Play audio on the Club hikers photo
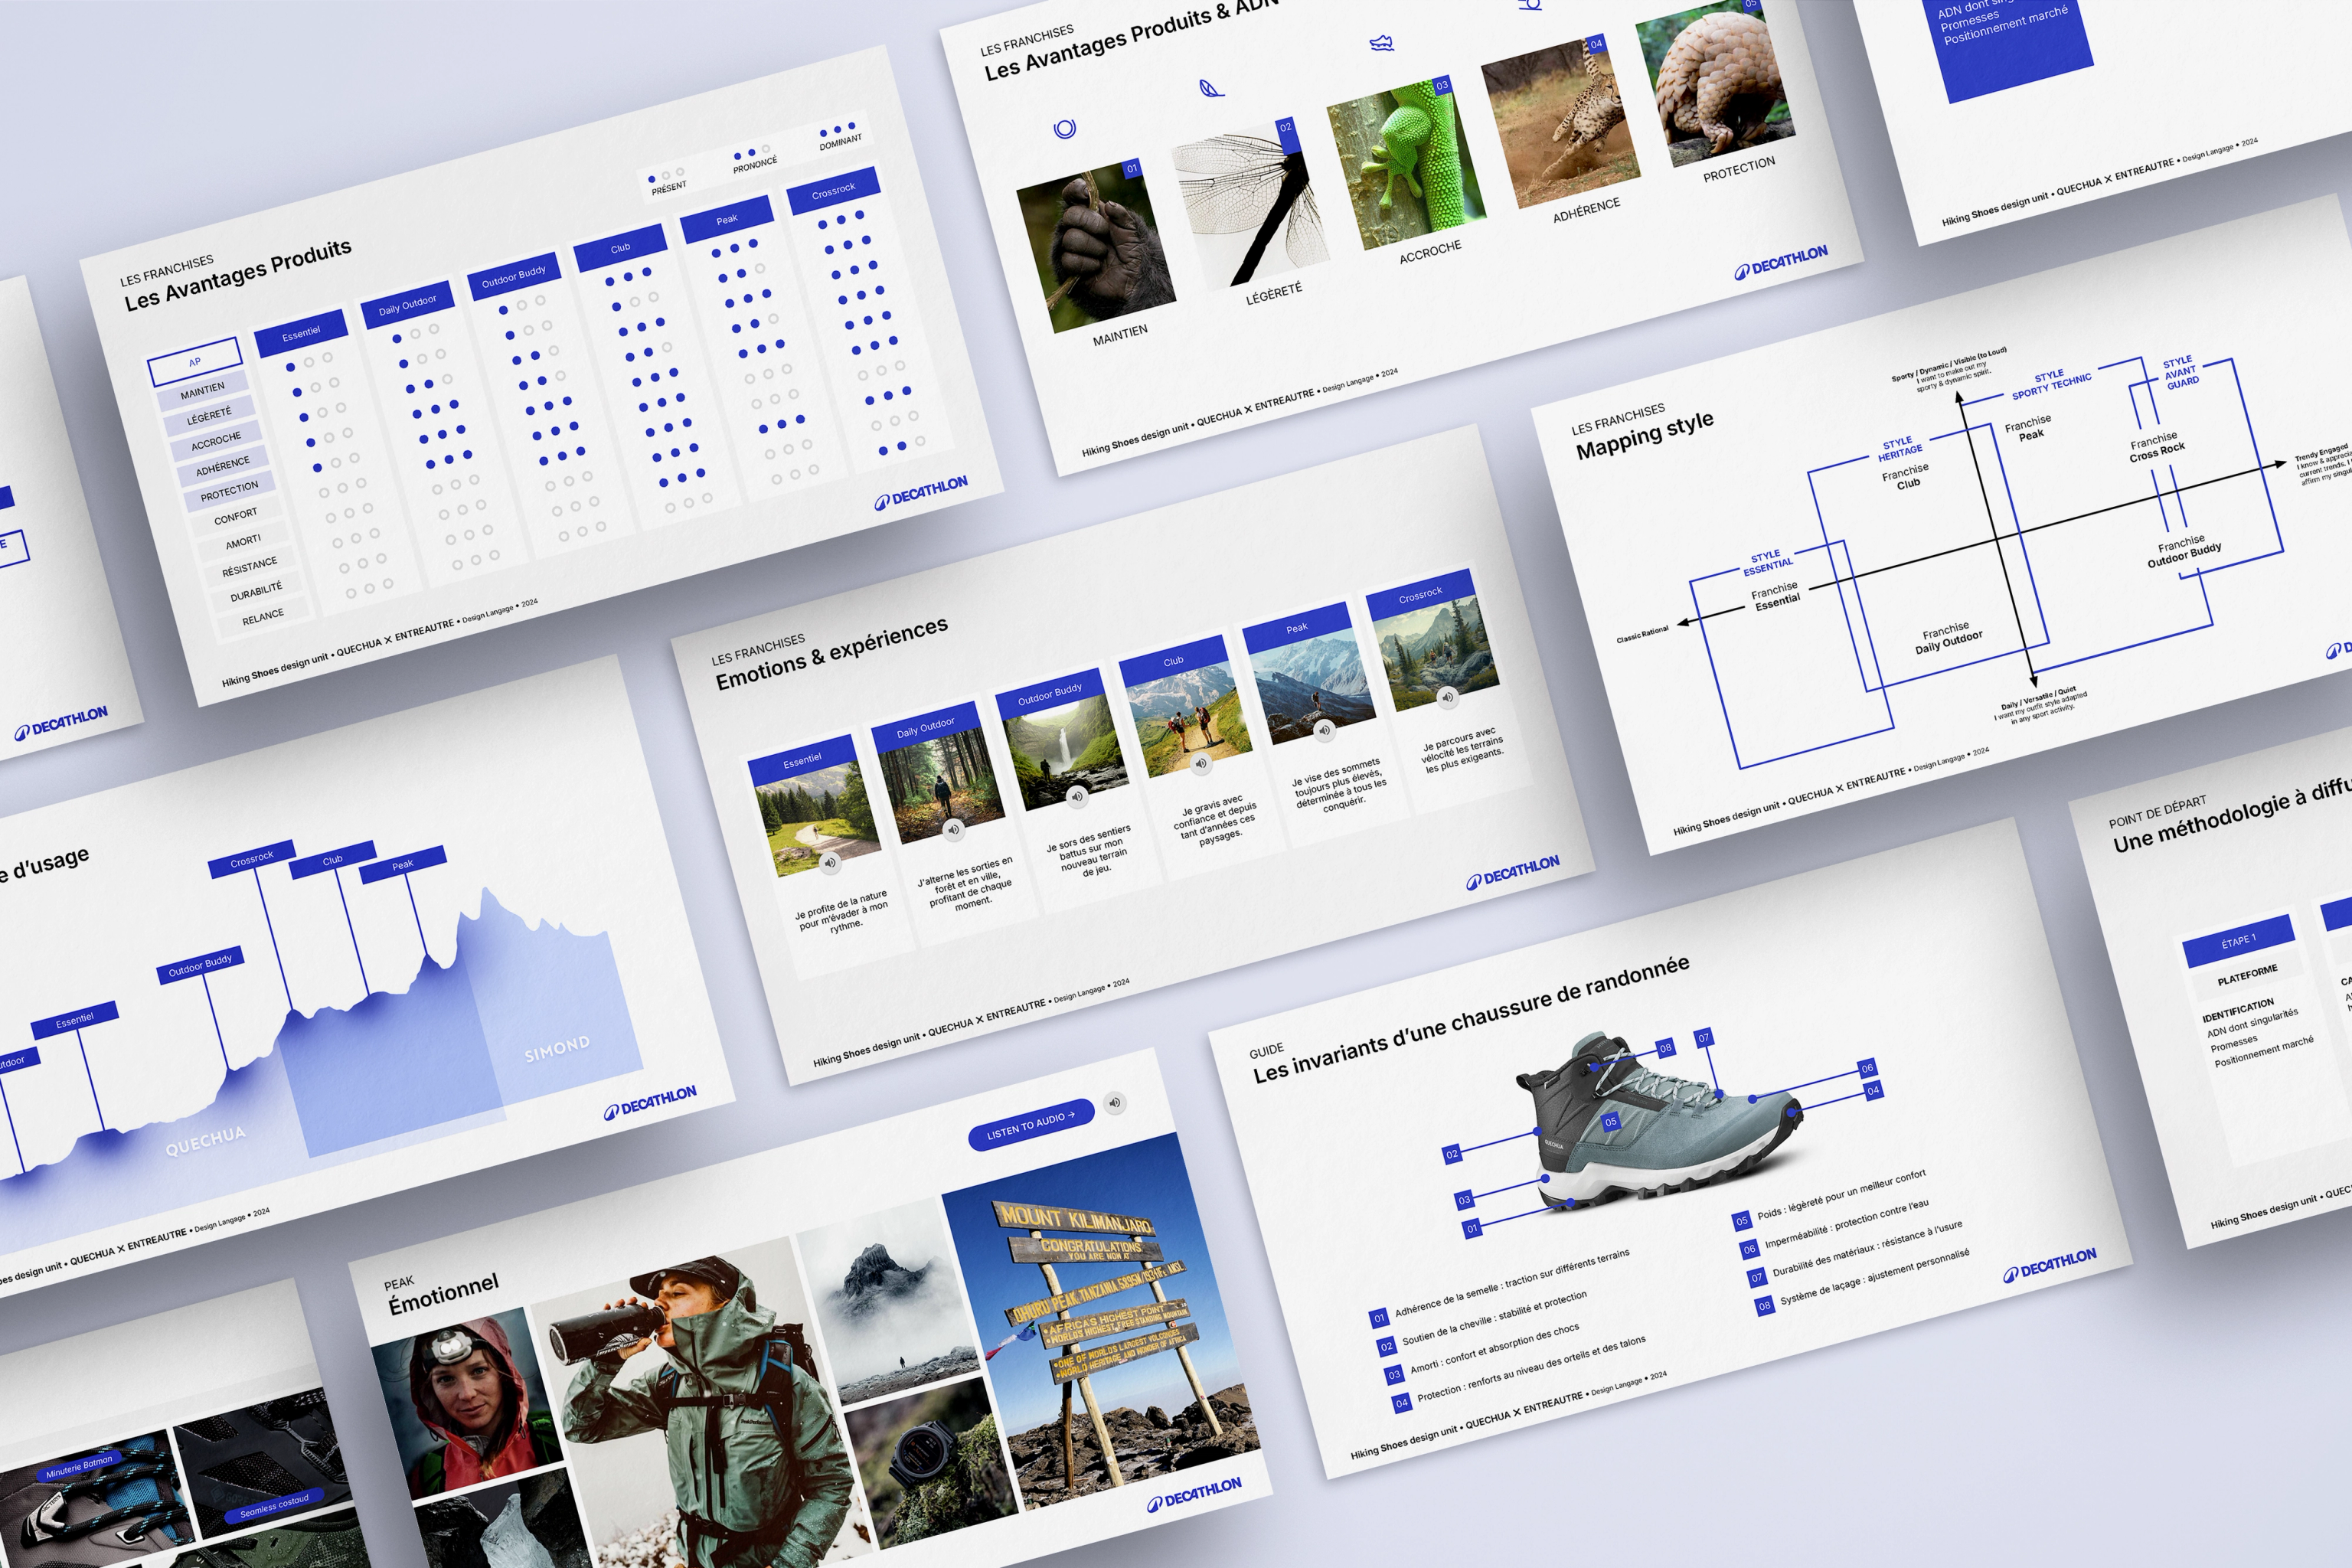 (1201, 763)
